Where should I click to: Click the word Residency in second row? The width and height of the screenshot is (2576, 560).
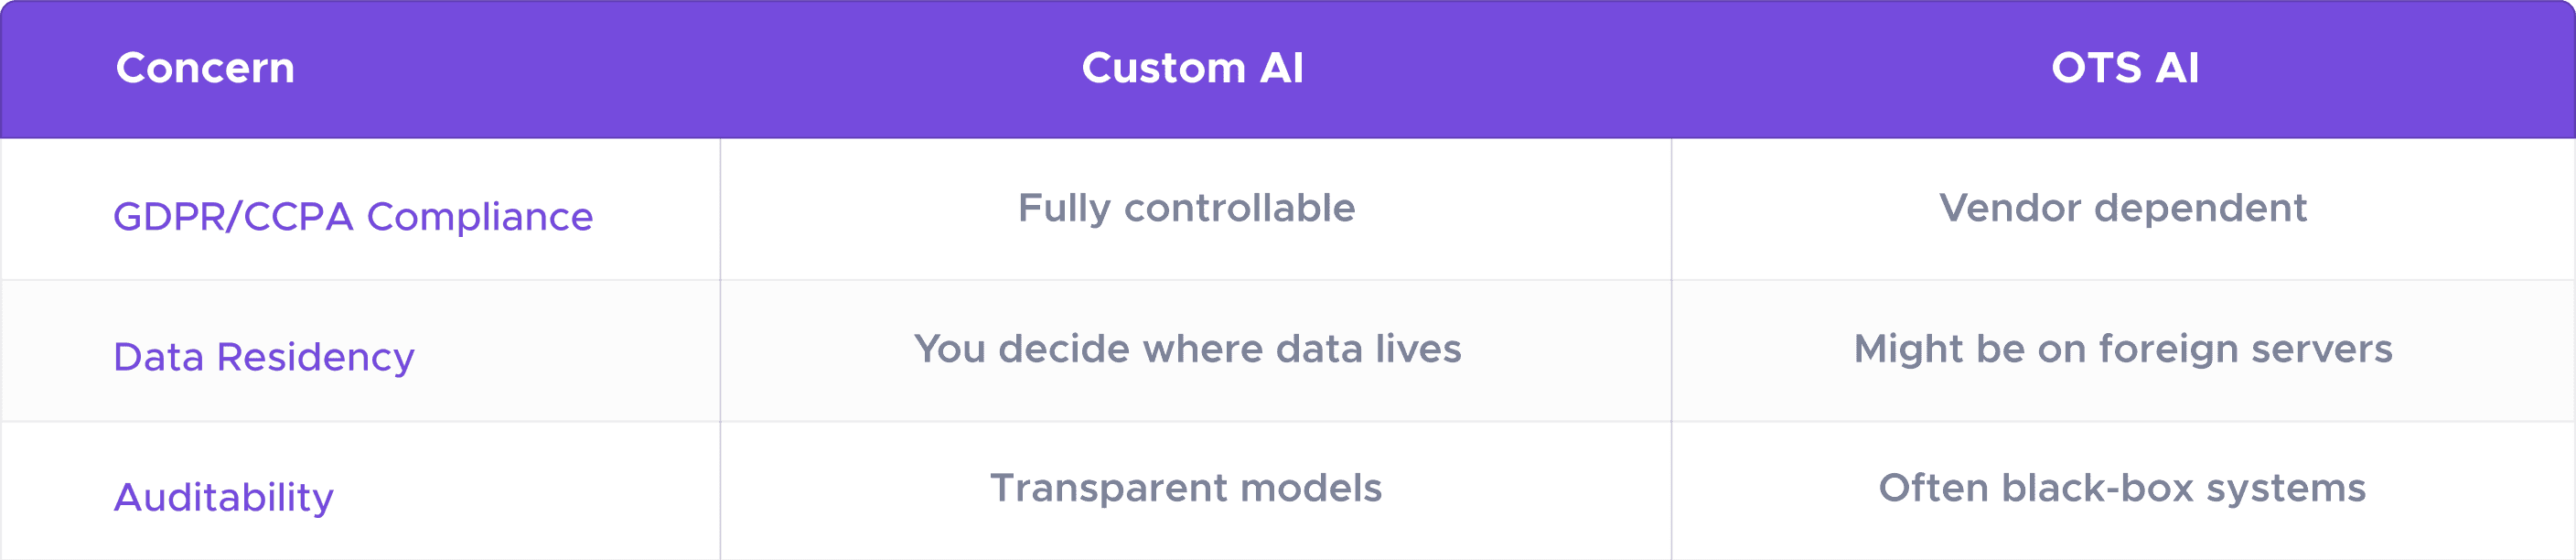coord(316,358)
